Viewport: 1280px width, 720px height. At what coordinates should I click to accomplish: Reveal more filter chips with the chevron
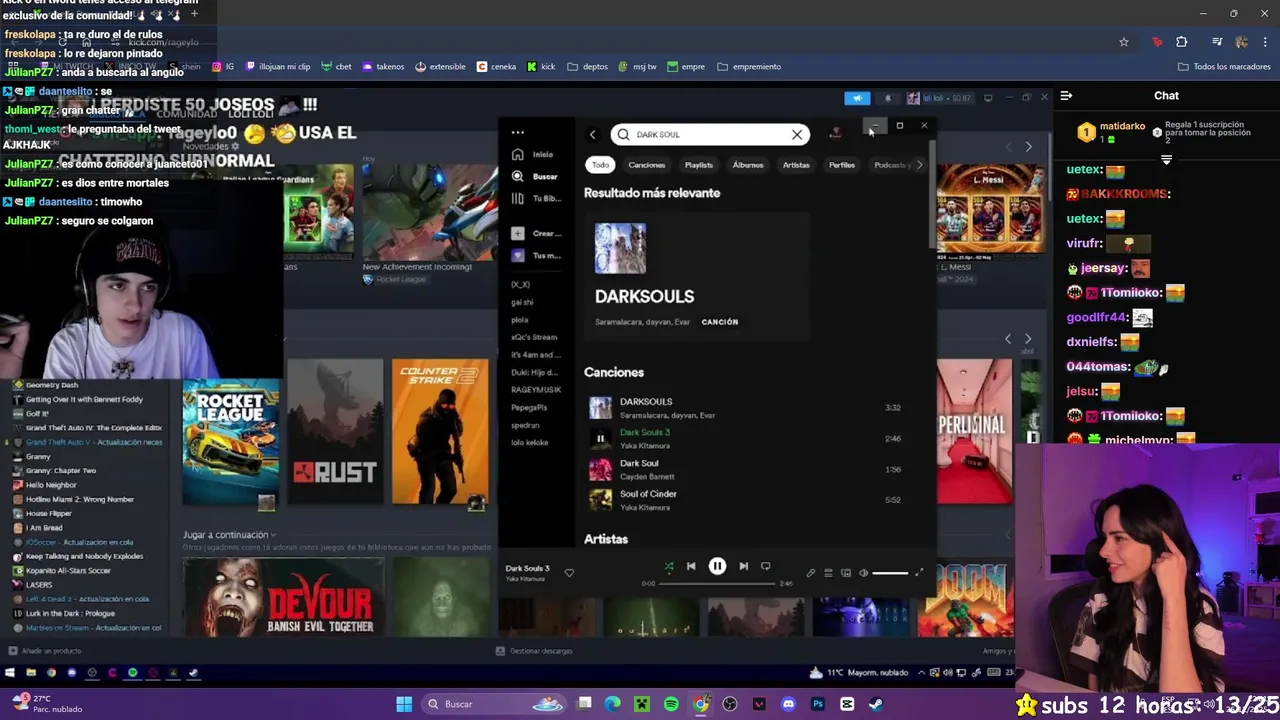[920, 165]
